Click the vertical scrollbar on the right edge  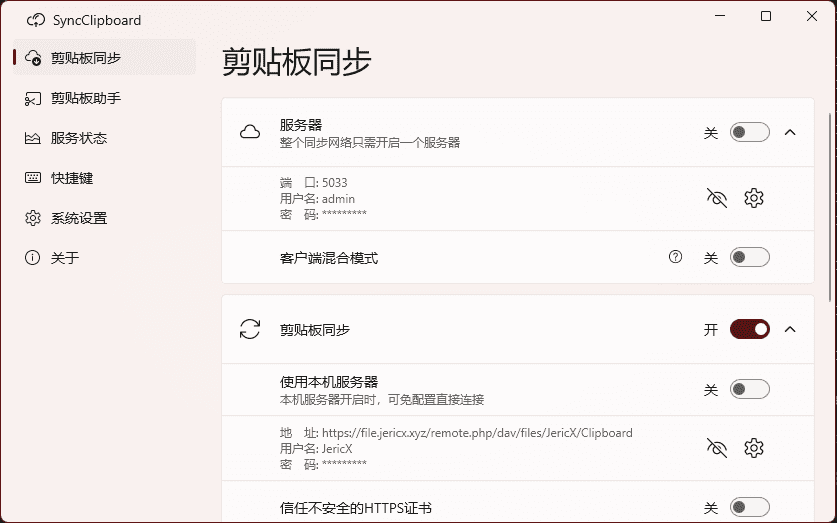[830, 207]
